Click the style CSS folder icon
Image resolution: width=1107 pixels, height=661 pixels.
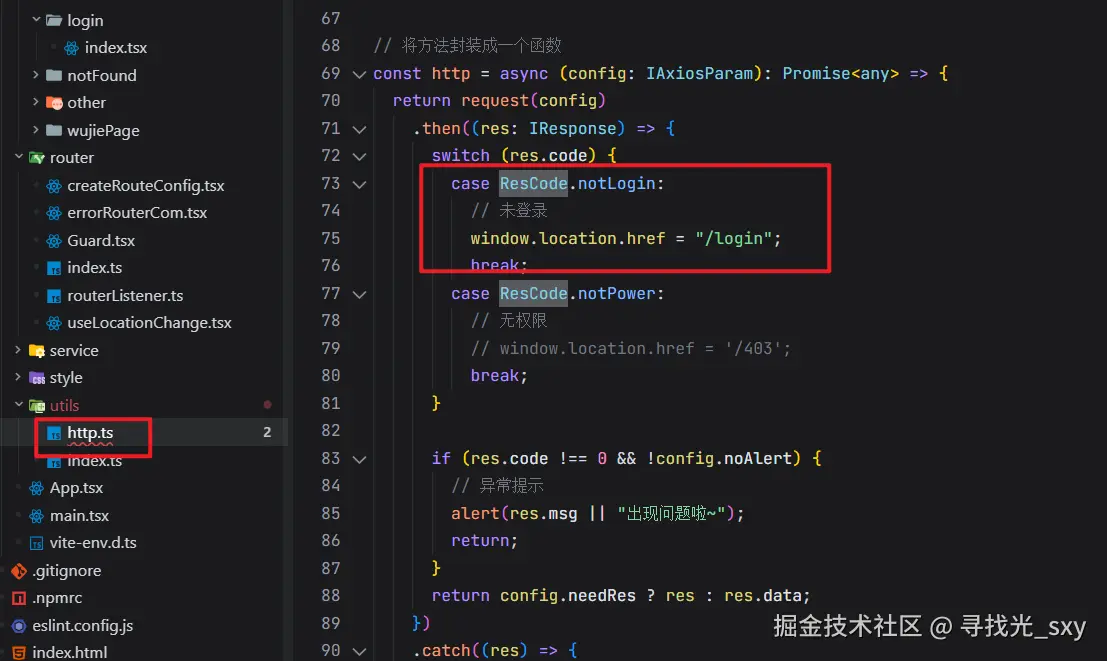point(37,378)
